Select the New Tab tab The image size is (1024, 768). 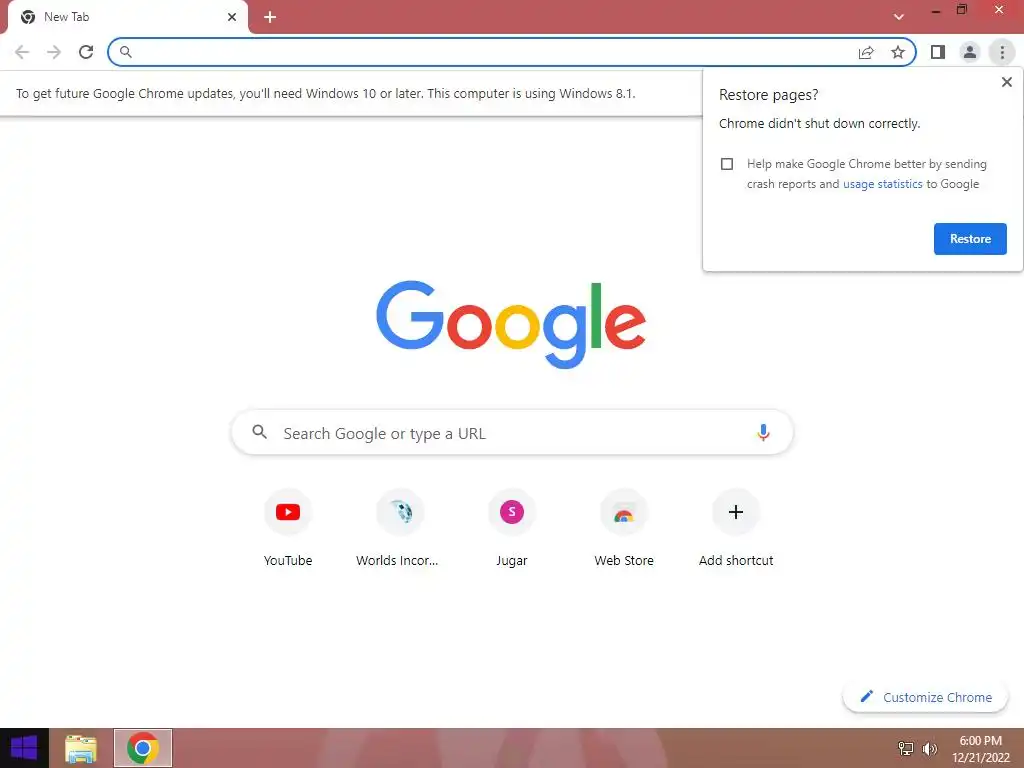tap(128, 17)
